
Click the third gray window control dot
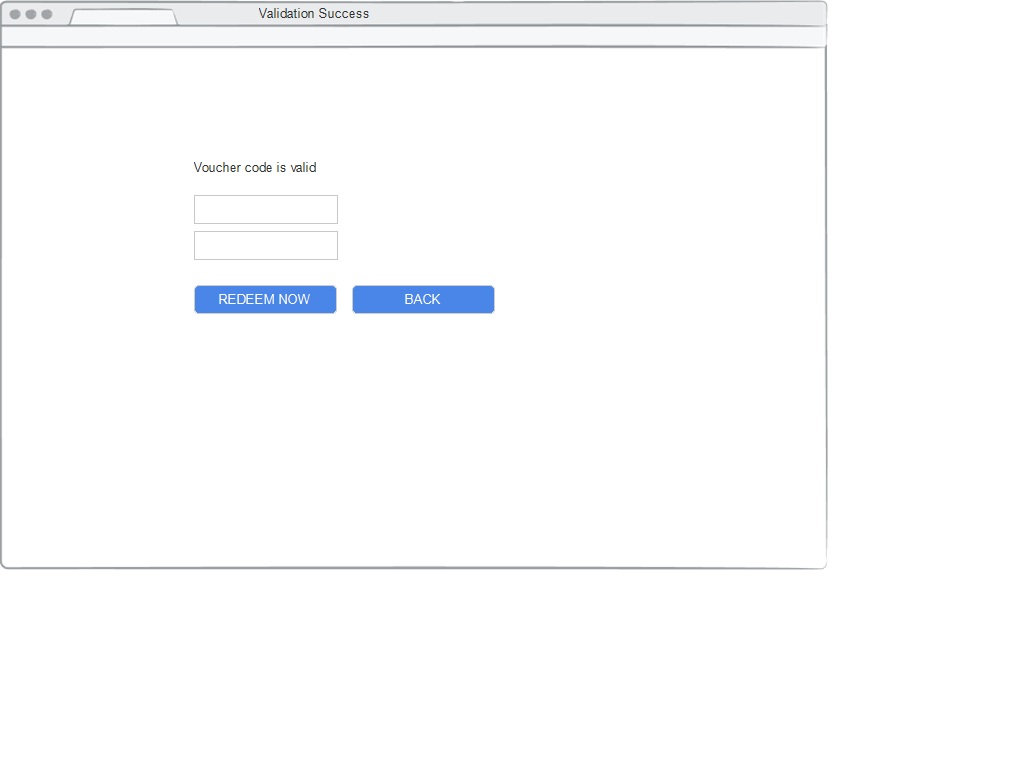(47, 14)
